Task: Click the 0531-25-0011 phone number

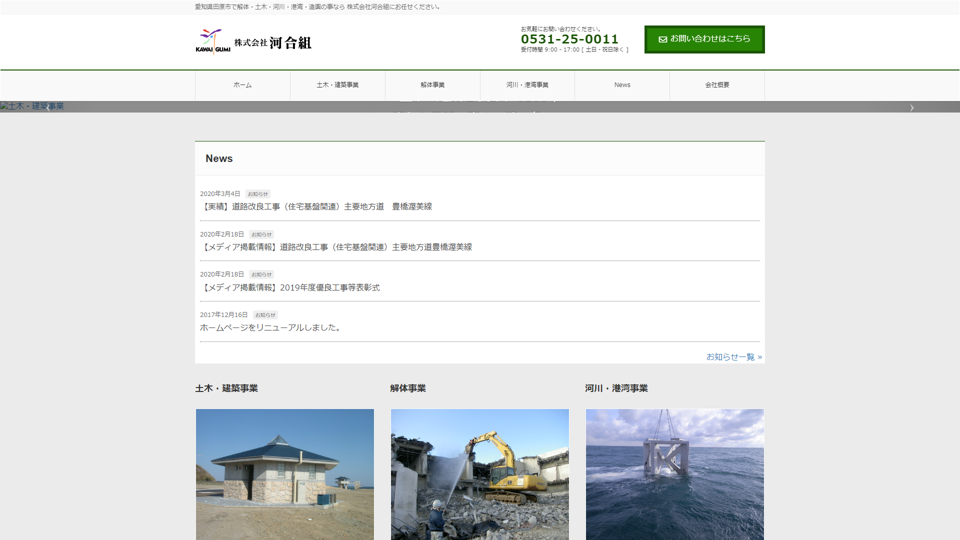Action: 569,39
